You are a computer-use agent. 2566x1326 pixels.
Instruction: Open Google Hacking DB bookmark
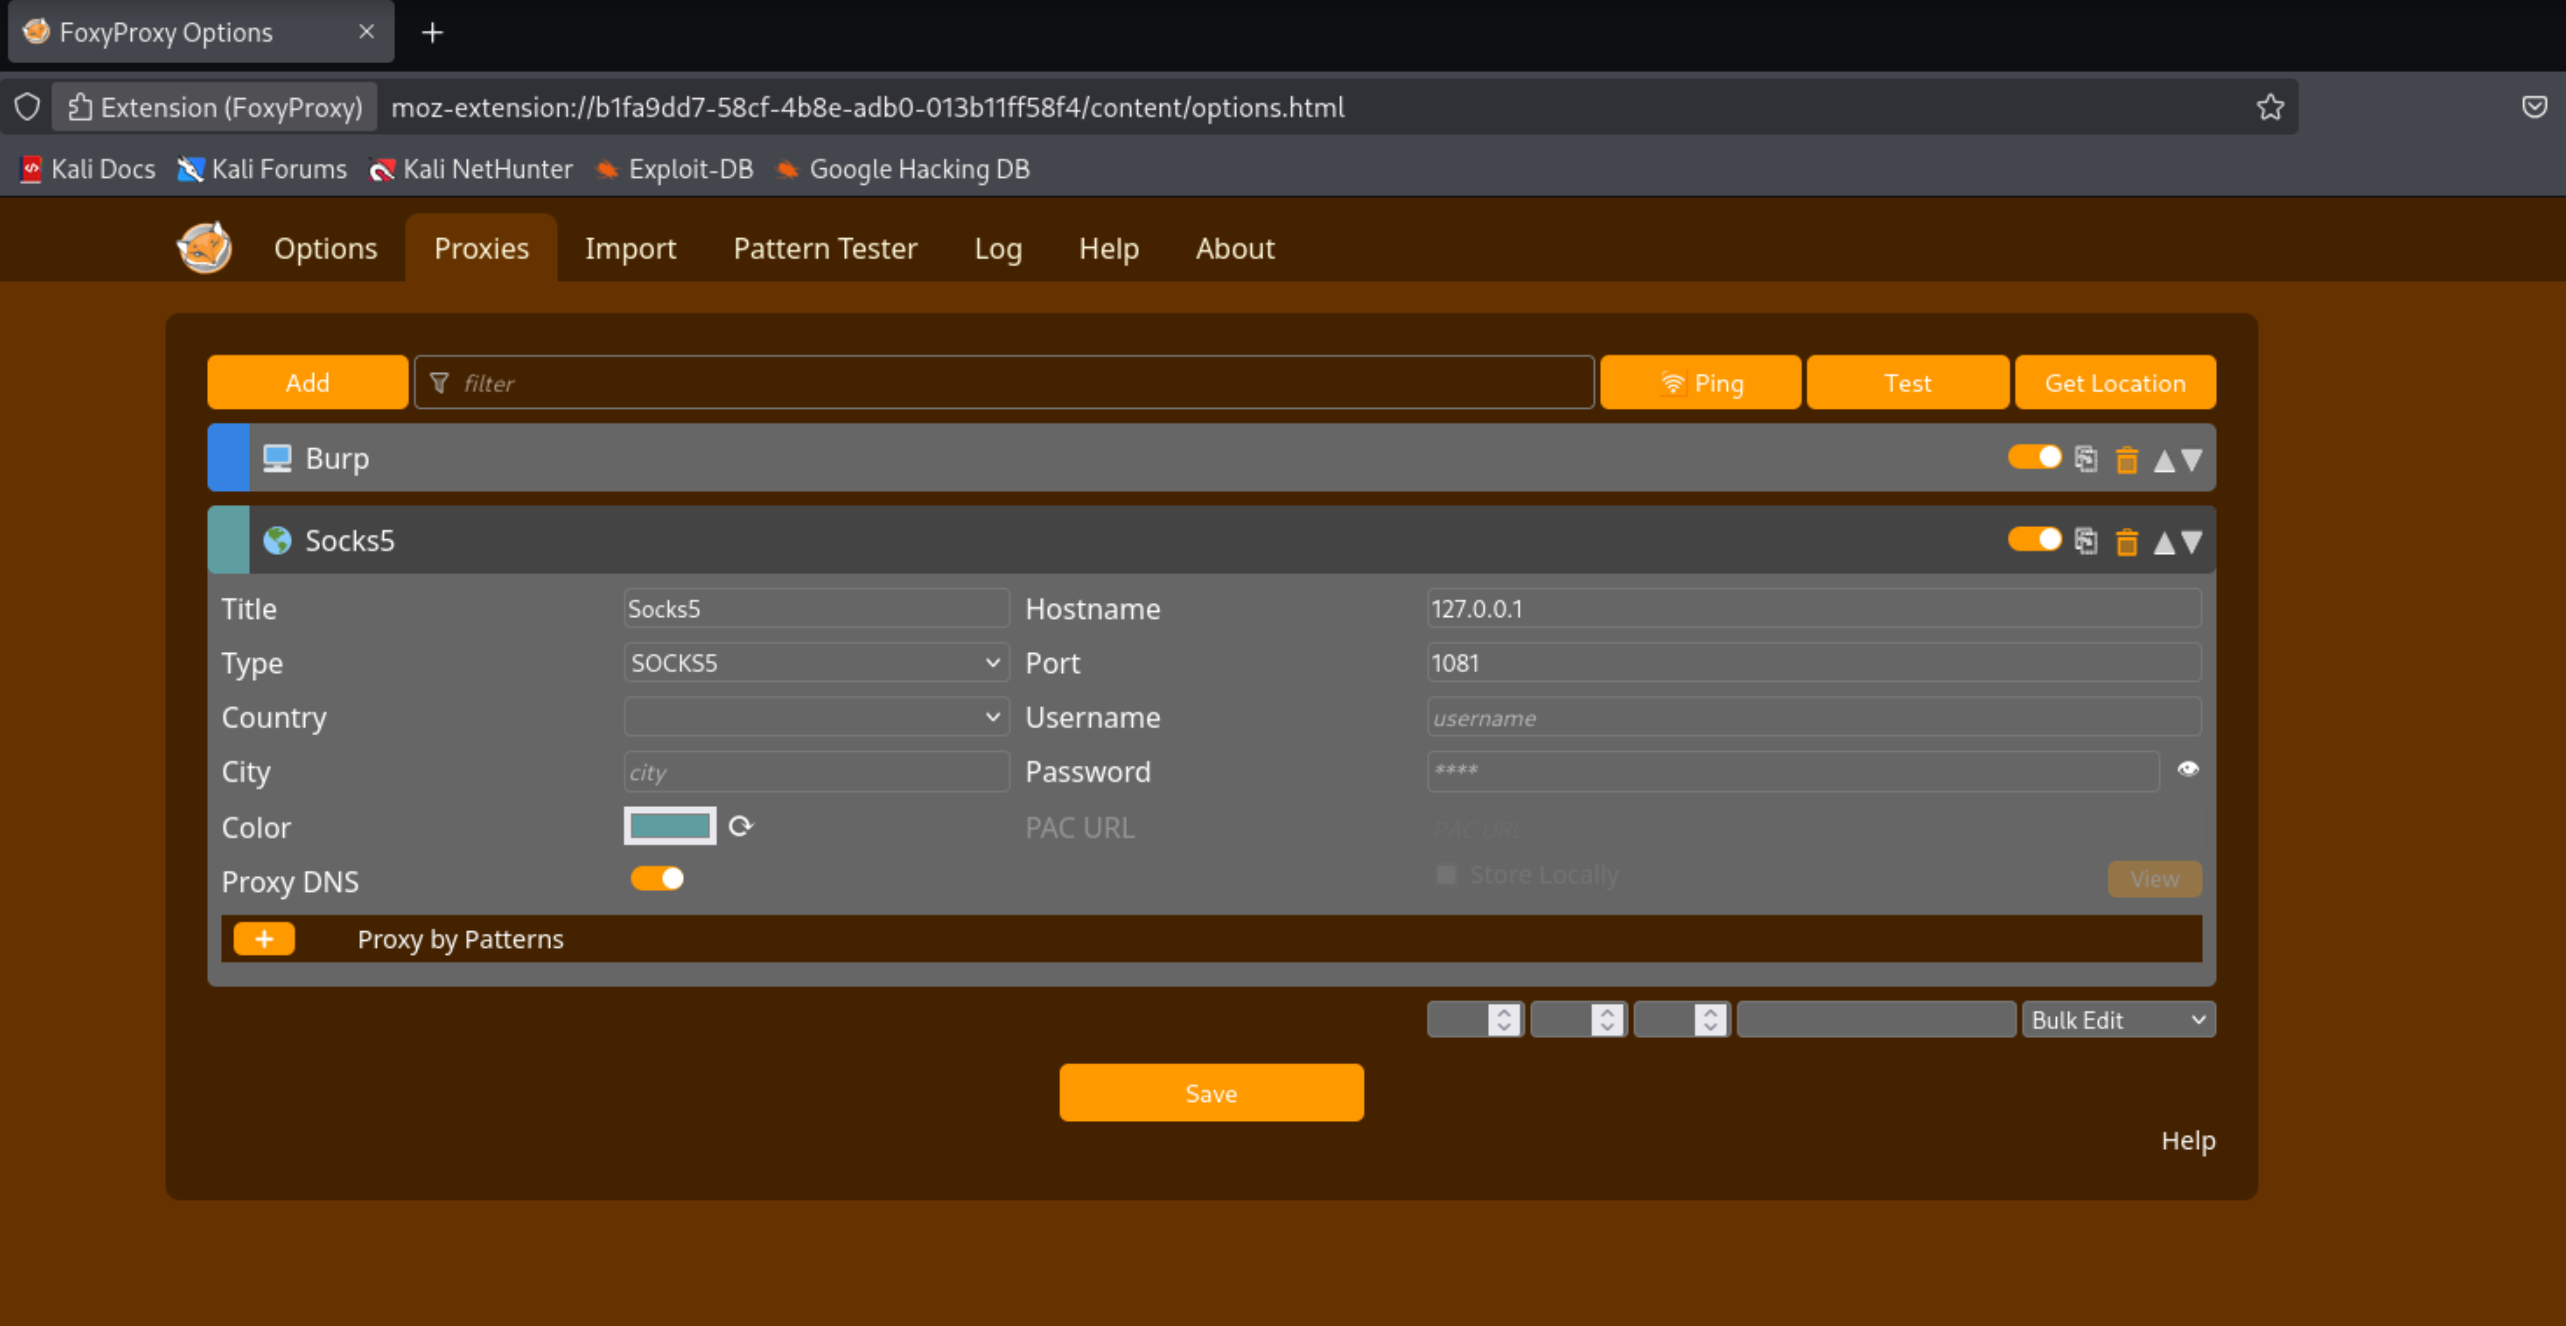point(903,169)
